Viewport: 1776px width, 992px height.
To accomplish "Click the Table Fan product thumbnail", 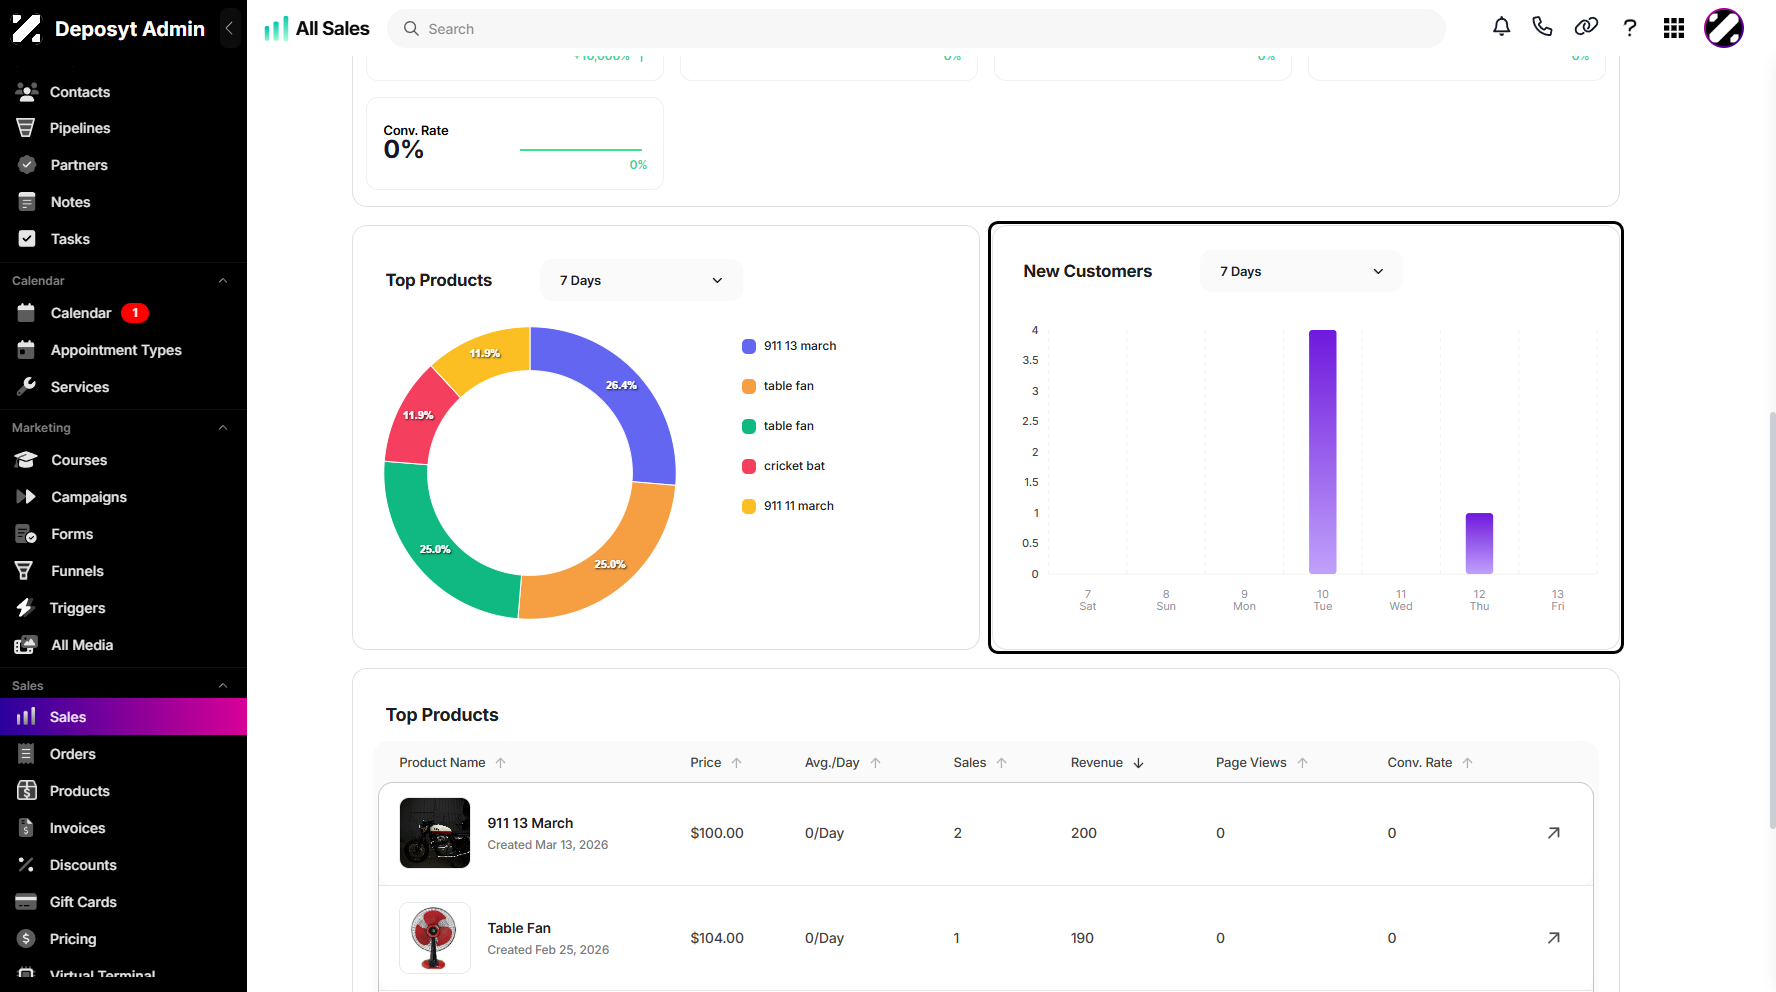I will click(x=435, y=938).
